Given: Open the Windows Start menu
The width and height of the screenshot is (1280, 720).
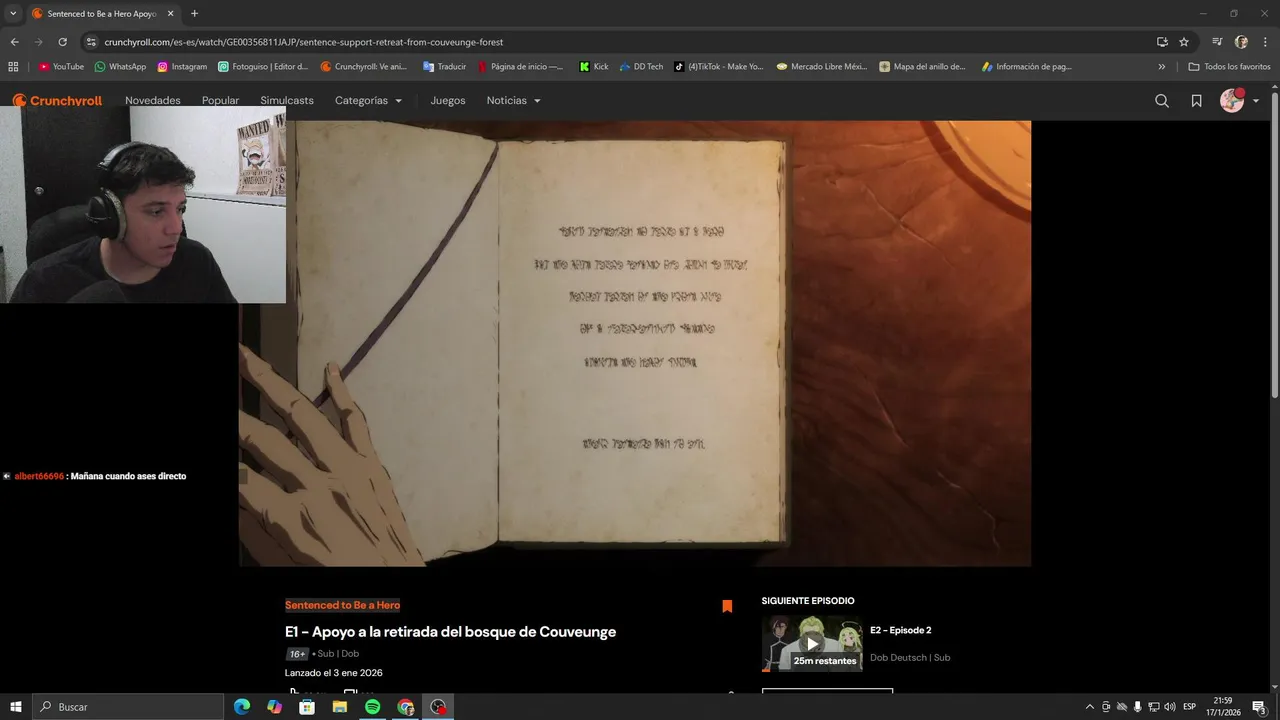Looking at the screenshot, I should pos(16,707).
